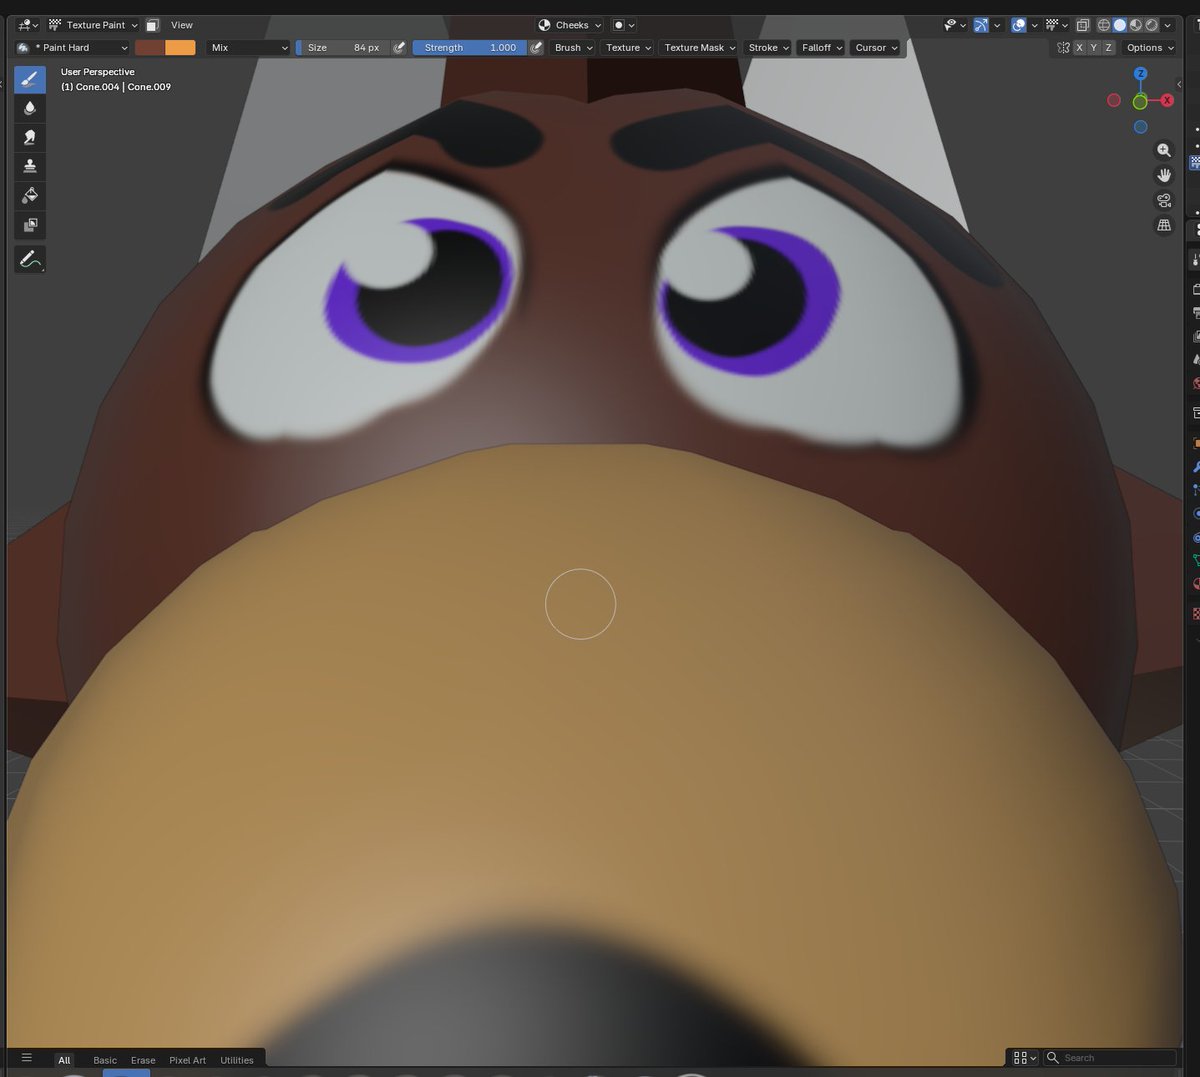
Task: Open the View menu
Action: 182,25
